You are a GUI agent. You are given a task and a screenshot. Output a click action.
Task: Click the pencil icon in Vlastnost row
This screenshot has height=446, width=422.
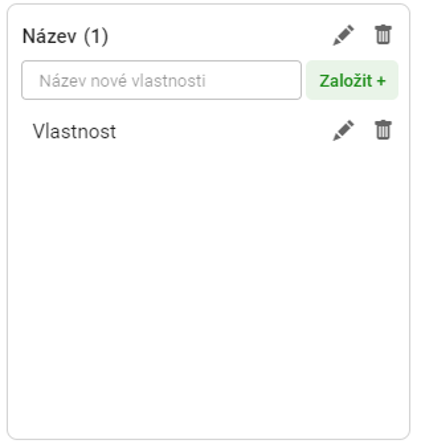point(343,130)
